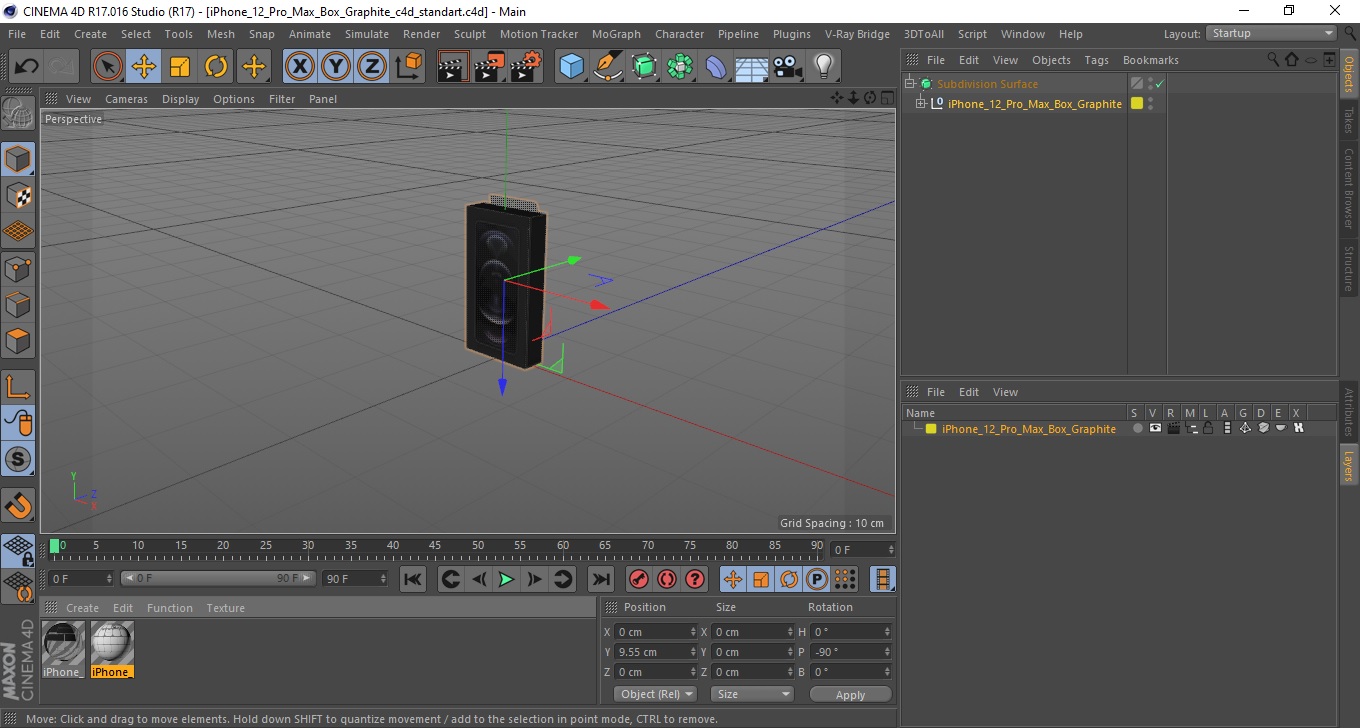
Task: Click the Y position input field
Action: pyautogui.click(x=656, y=652)
